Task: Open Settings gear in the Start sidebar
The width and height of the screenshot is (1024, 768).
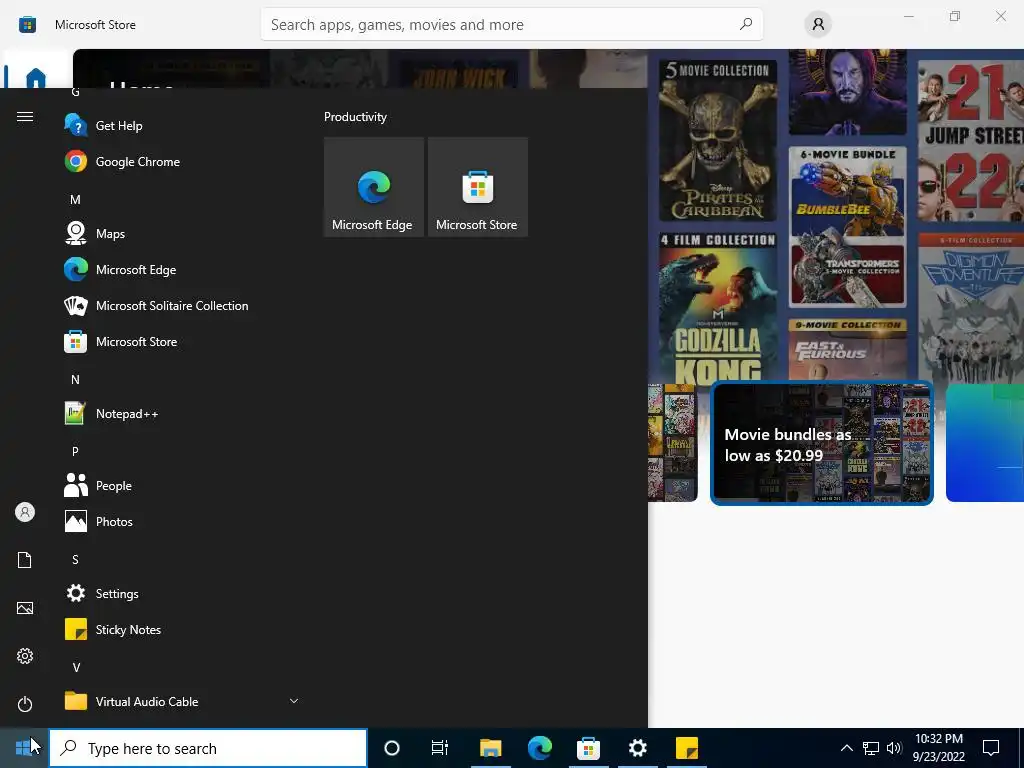Action: (x=25, y=656)
